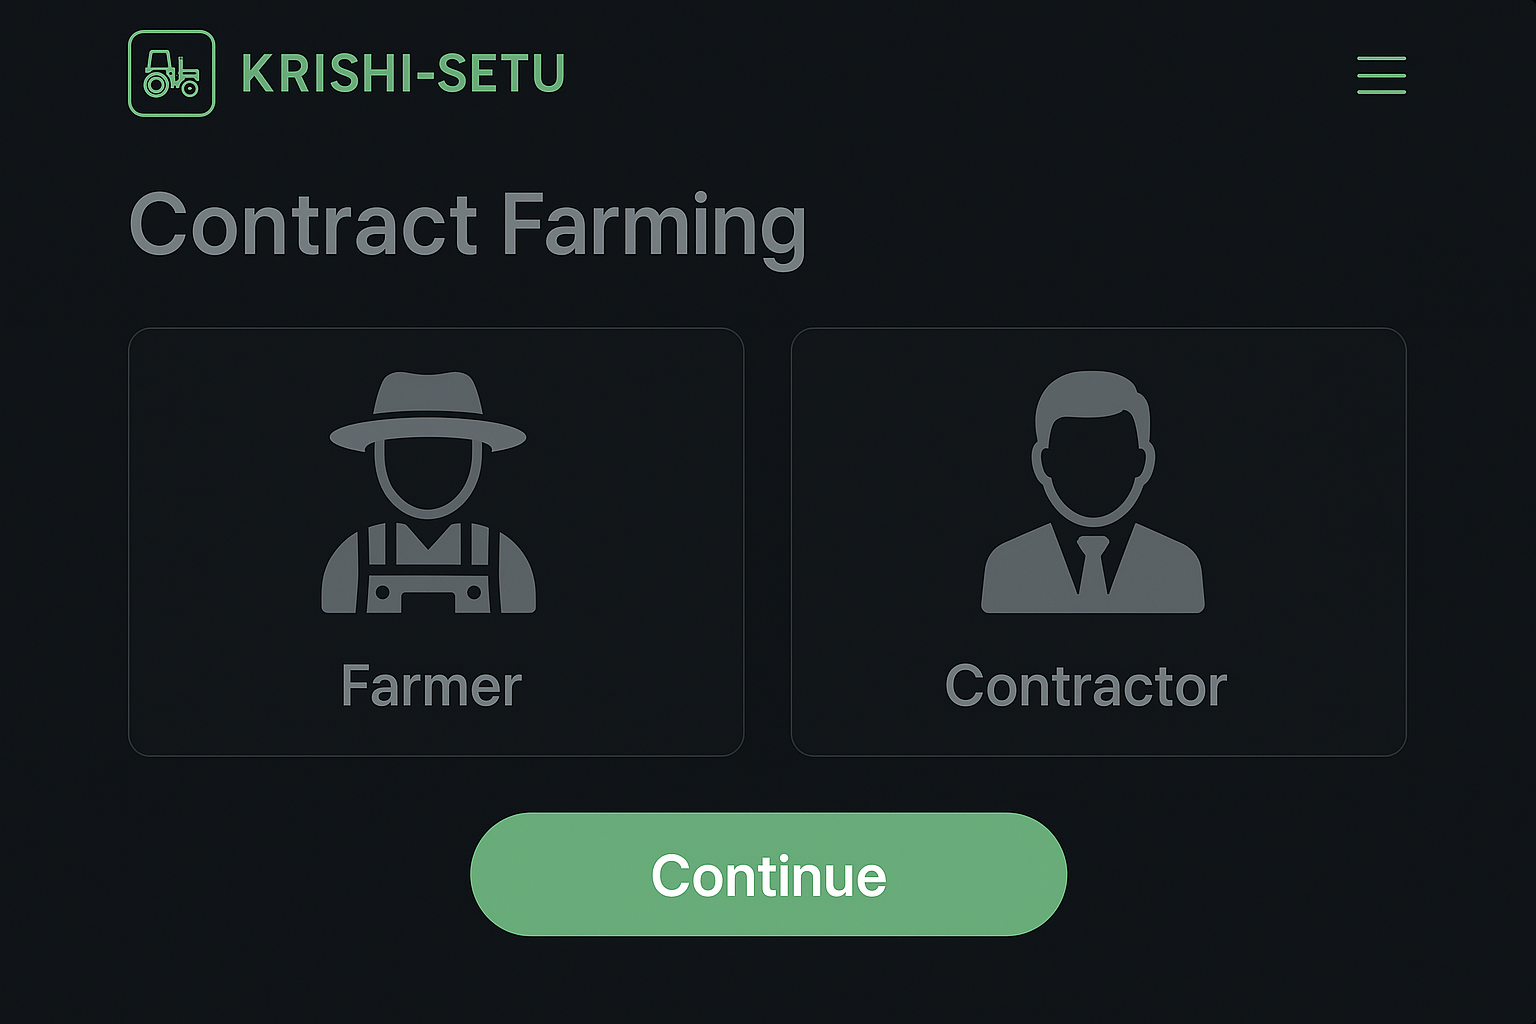
Task: Select the suited contractor avatar icon
Action: point(1093,493)
